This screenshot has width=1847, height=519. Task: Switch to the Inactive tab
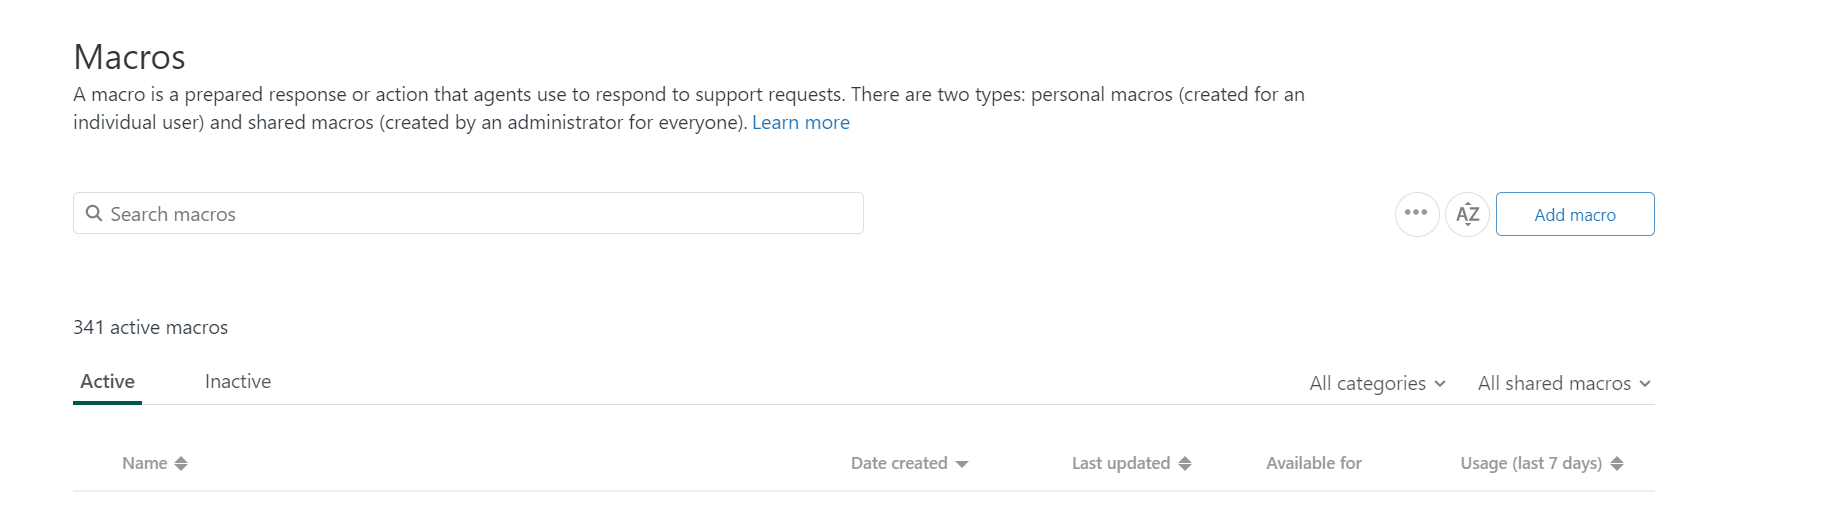click(238, 381)
